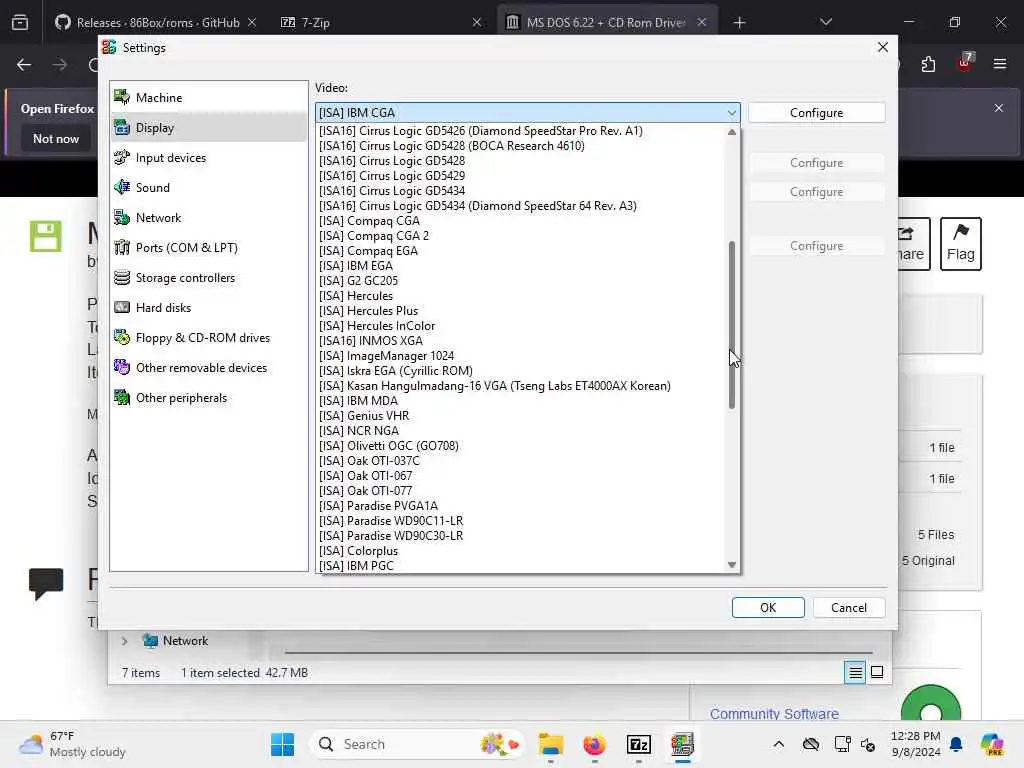
Task: Choose [ISA] NCR NGA option
Action: point(520,431)
